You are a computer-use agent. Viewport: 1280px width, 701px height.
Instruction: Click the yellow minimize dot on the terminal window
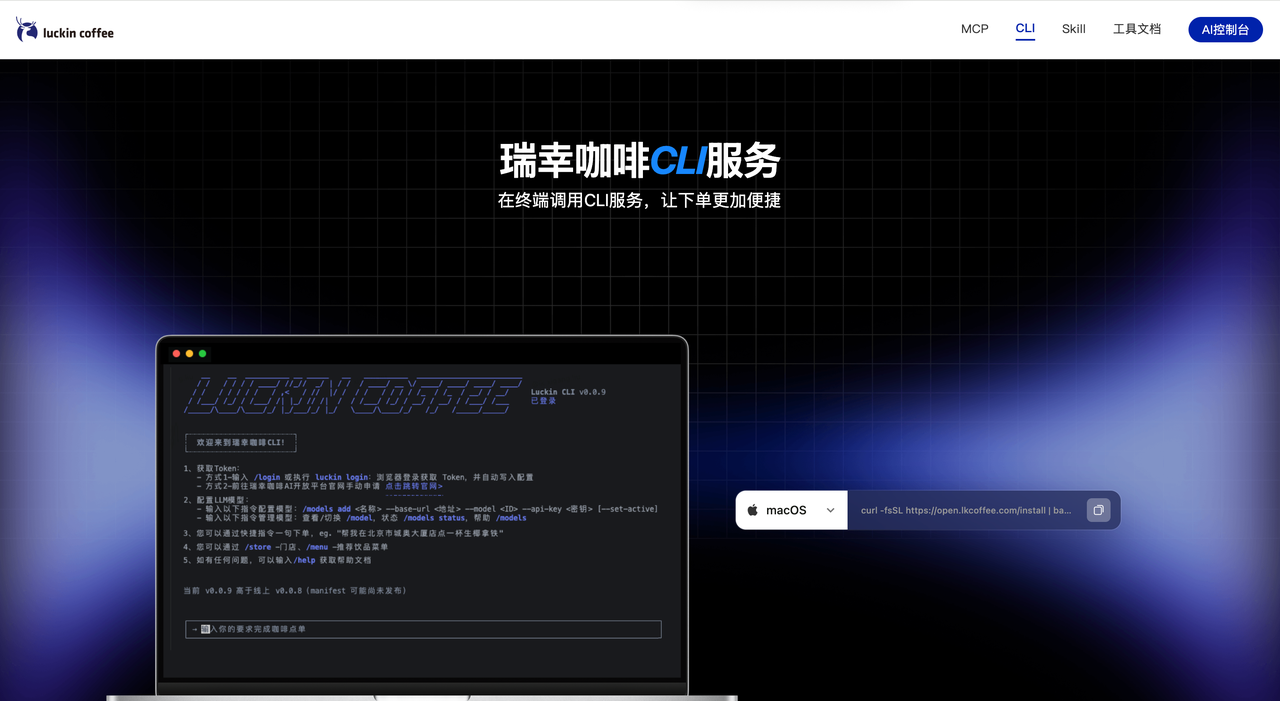(190, 354)
